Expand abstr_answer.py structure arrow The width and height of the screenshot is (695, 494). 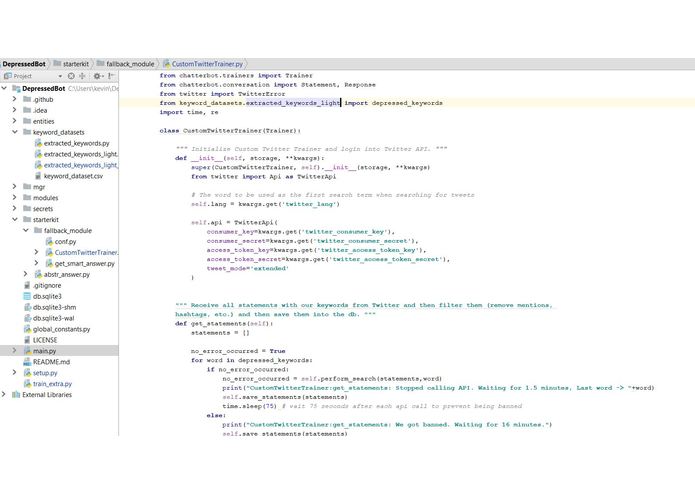[26, 274]
